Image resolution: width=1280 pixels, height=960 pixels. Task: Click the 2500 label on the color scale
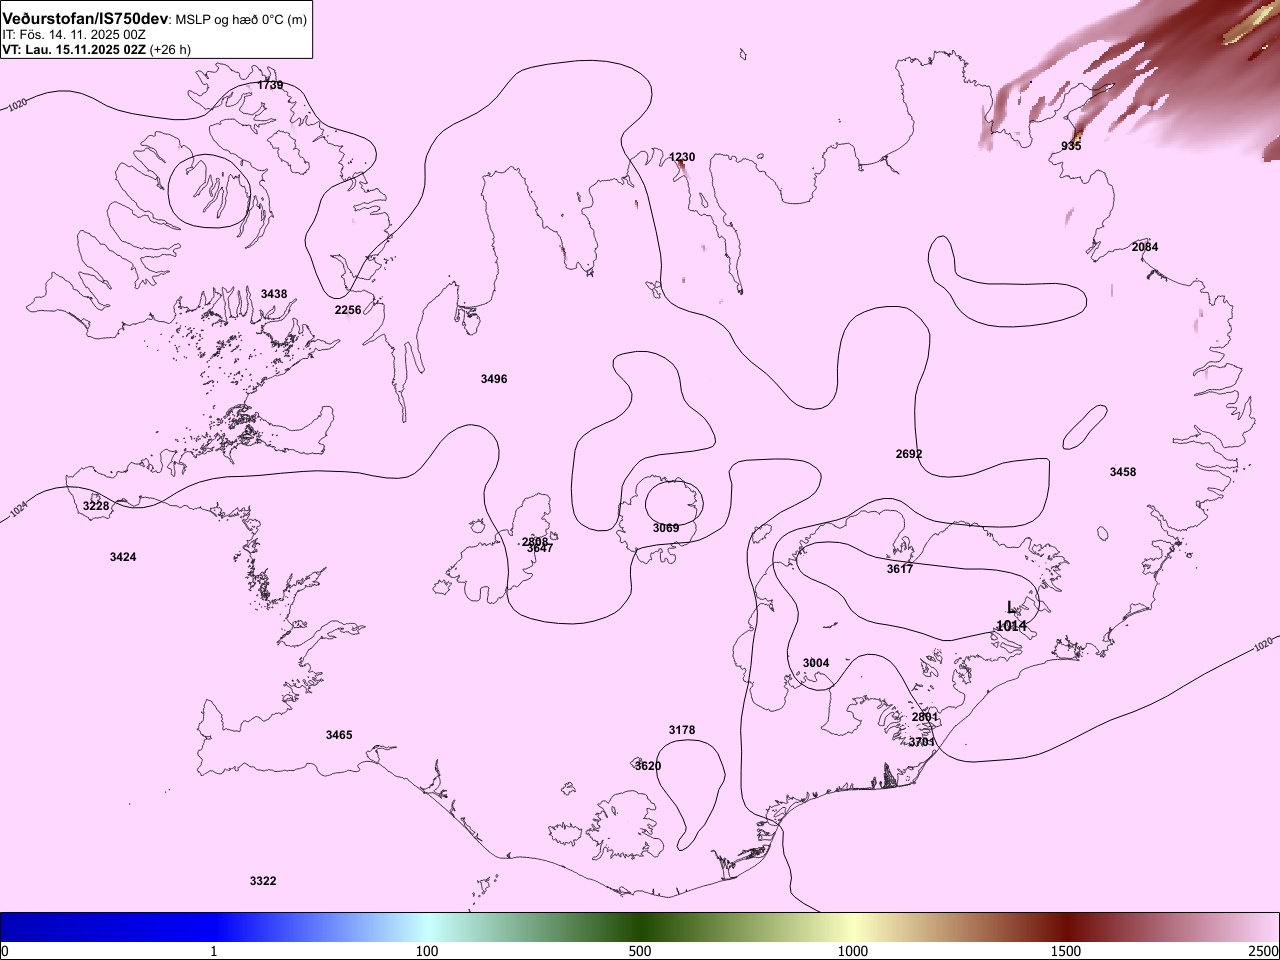(1263, 951)
